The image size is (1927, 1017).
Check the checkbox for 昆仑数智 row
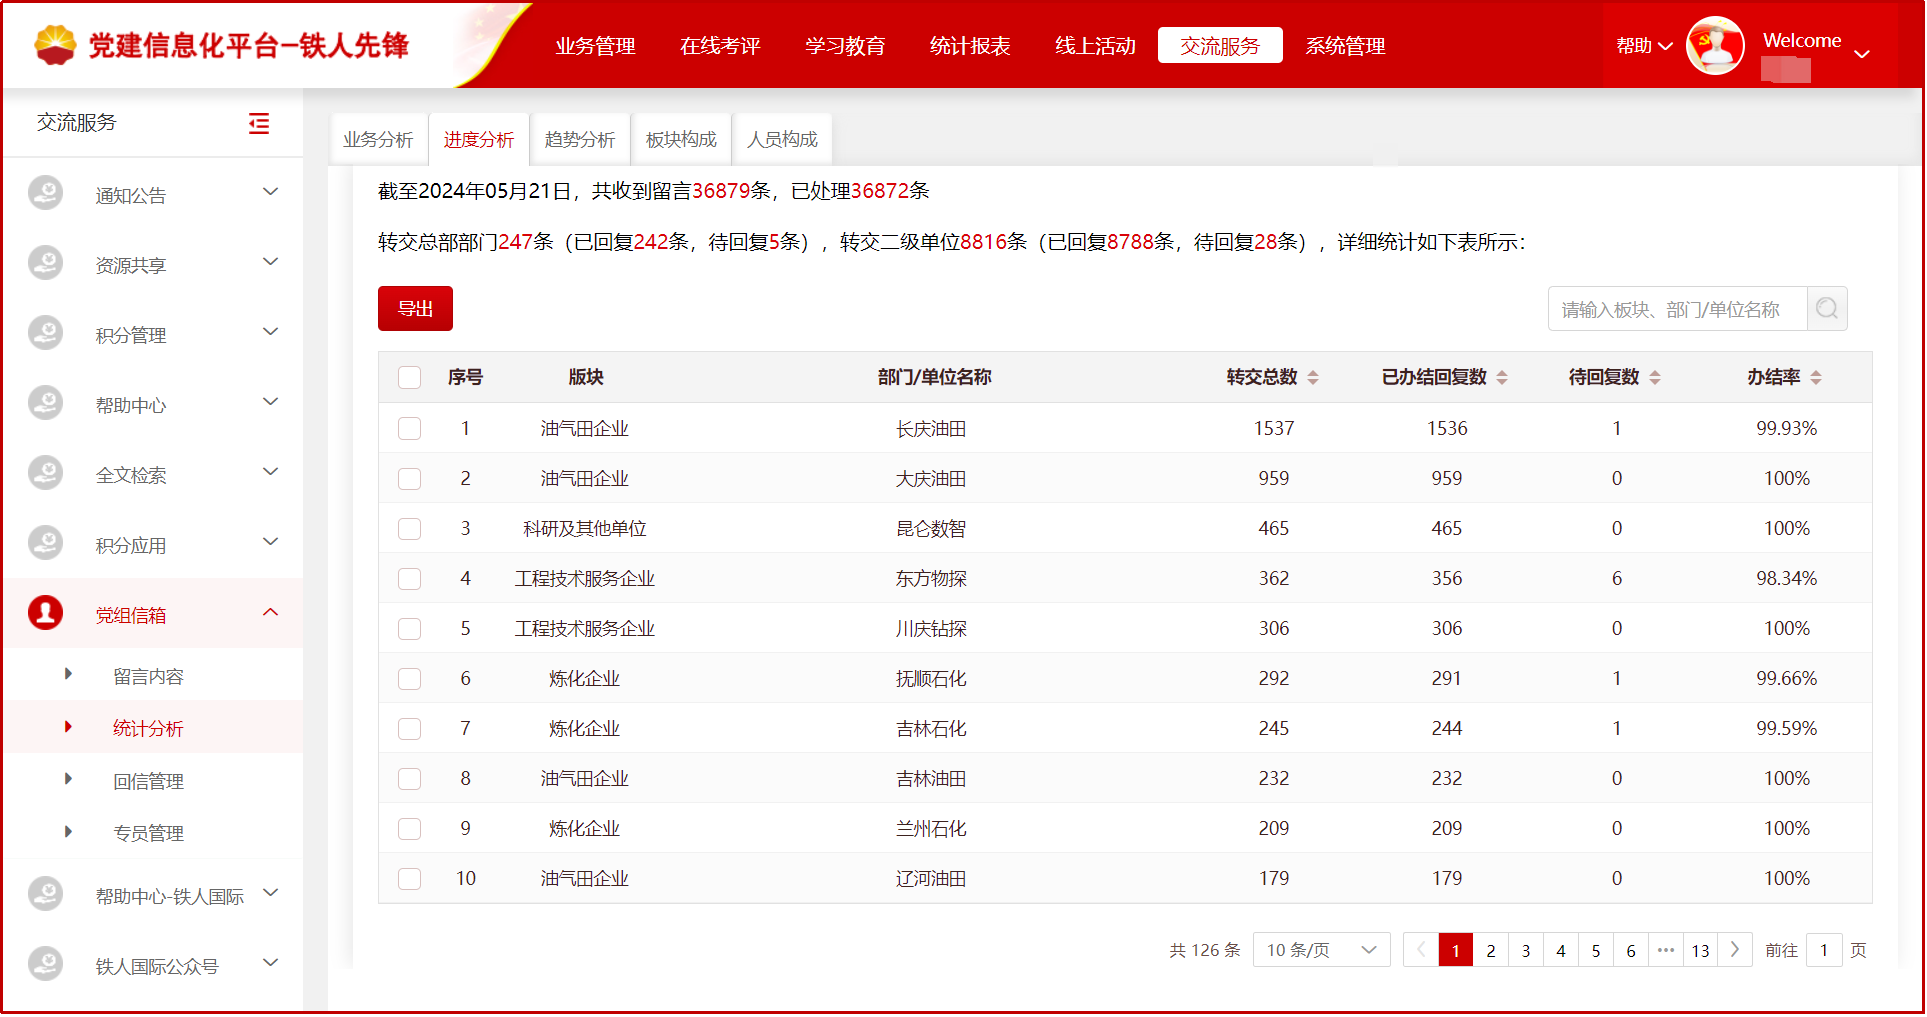pos(410,528)
